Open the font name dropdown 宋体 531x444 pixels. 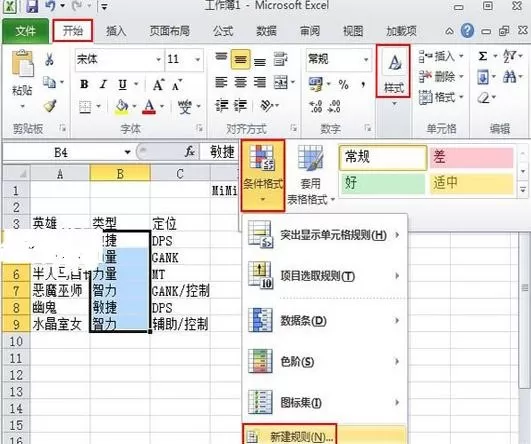158,60
